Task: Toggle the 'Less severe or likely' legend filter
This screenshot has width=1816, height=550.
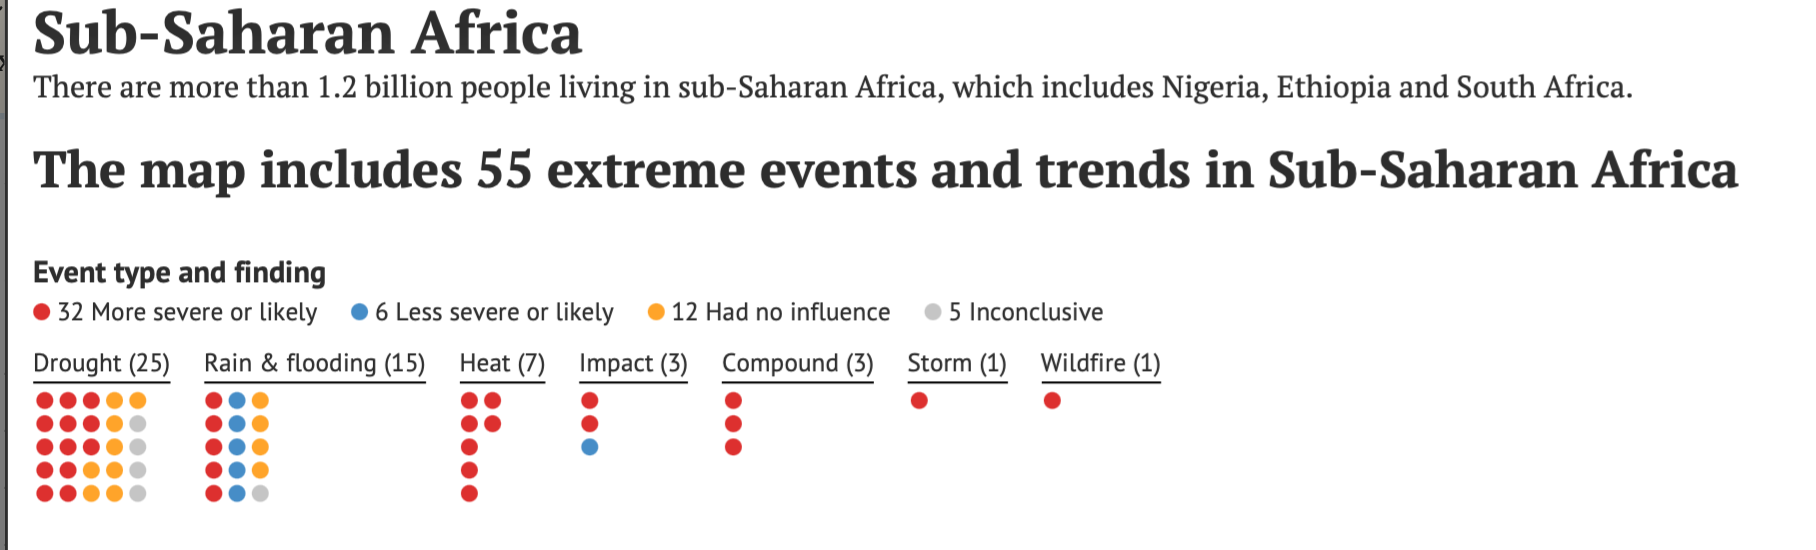Action: pos(482,312)
